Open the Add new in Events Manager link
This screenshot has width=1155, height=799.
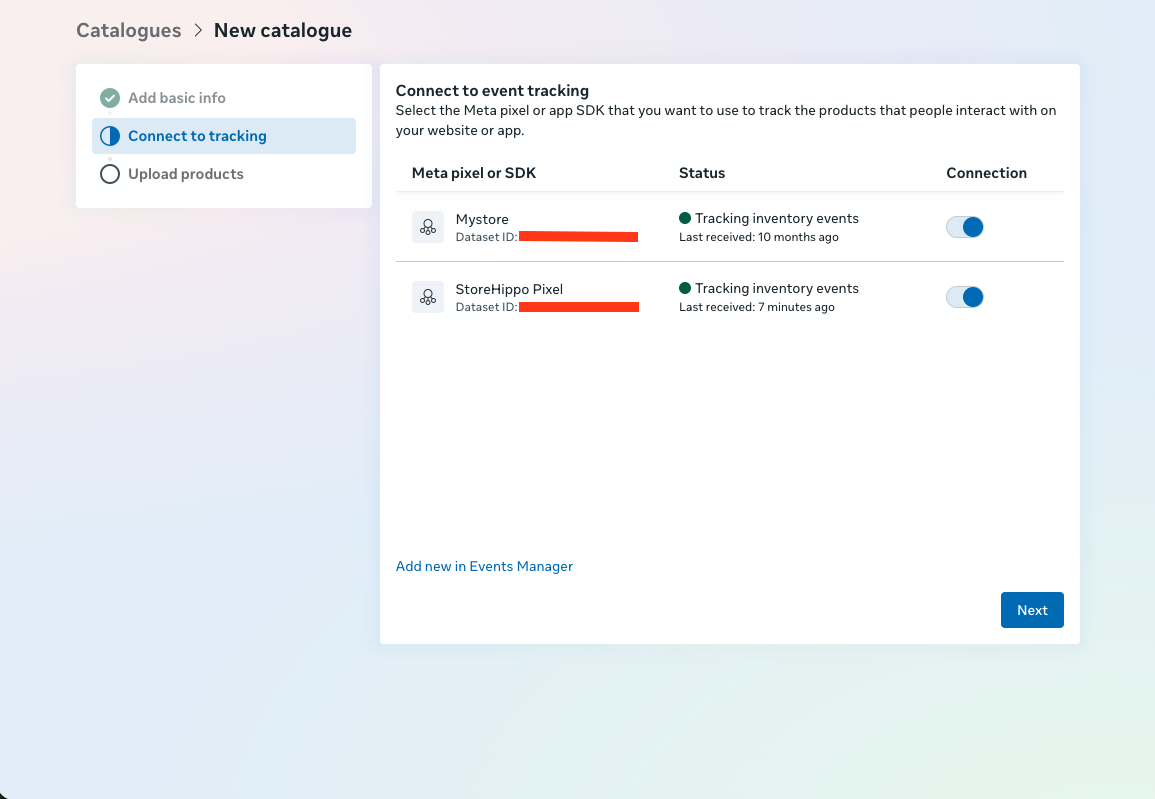(484, 566)
